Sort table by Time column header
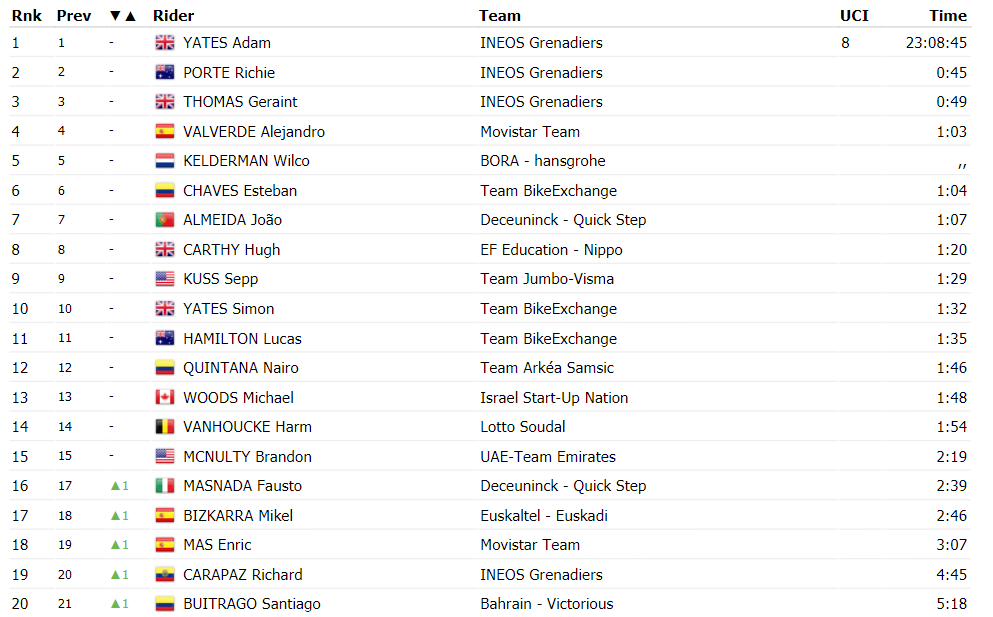Screen dimensions: 993x617 pyautogui.click(x=947, y=16)
